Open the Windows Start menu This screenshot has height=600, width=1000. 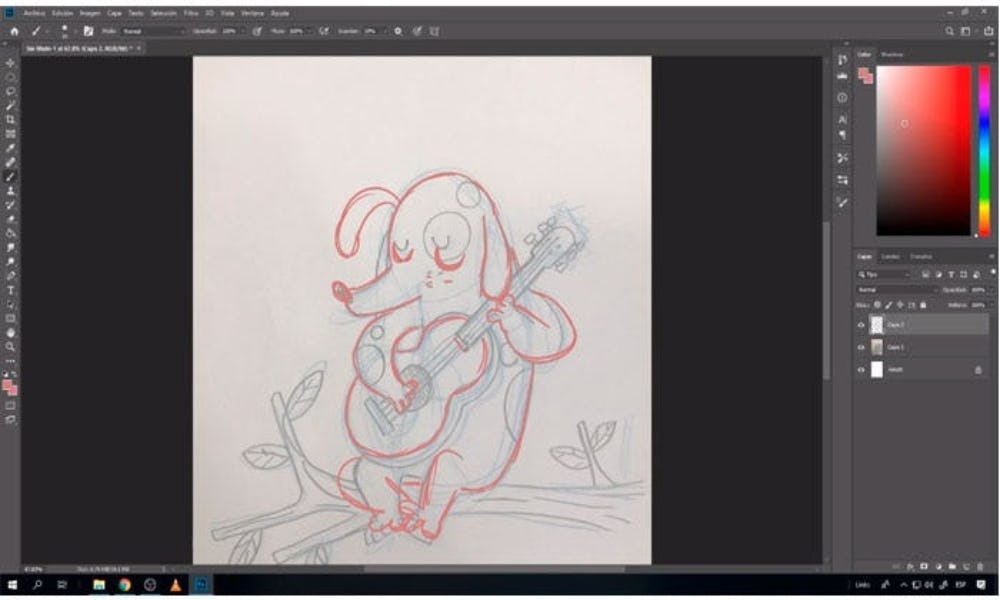click(14, 584)
